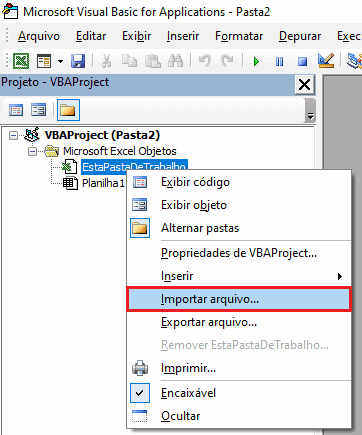Click the View Microsoft Excel toolbar icon
Screen dimensions: 362x435
pos(21,61)
